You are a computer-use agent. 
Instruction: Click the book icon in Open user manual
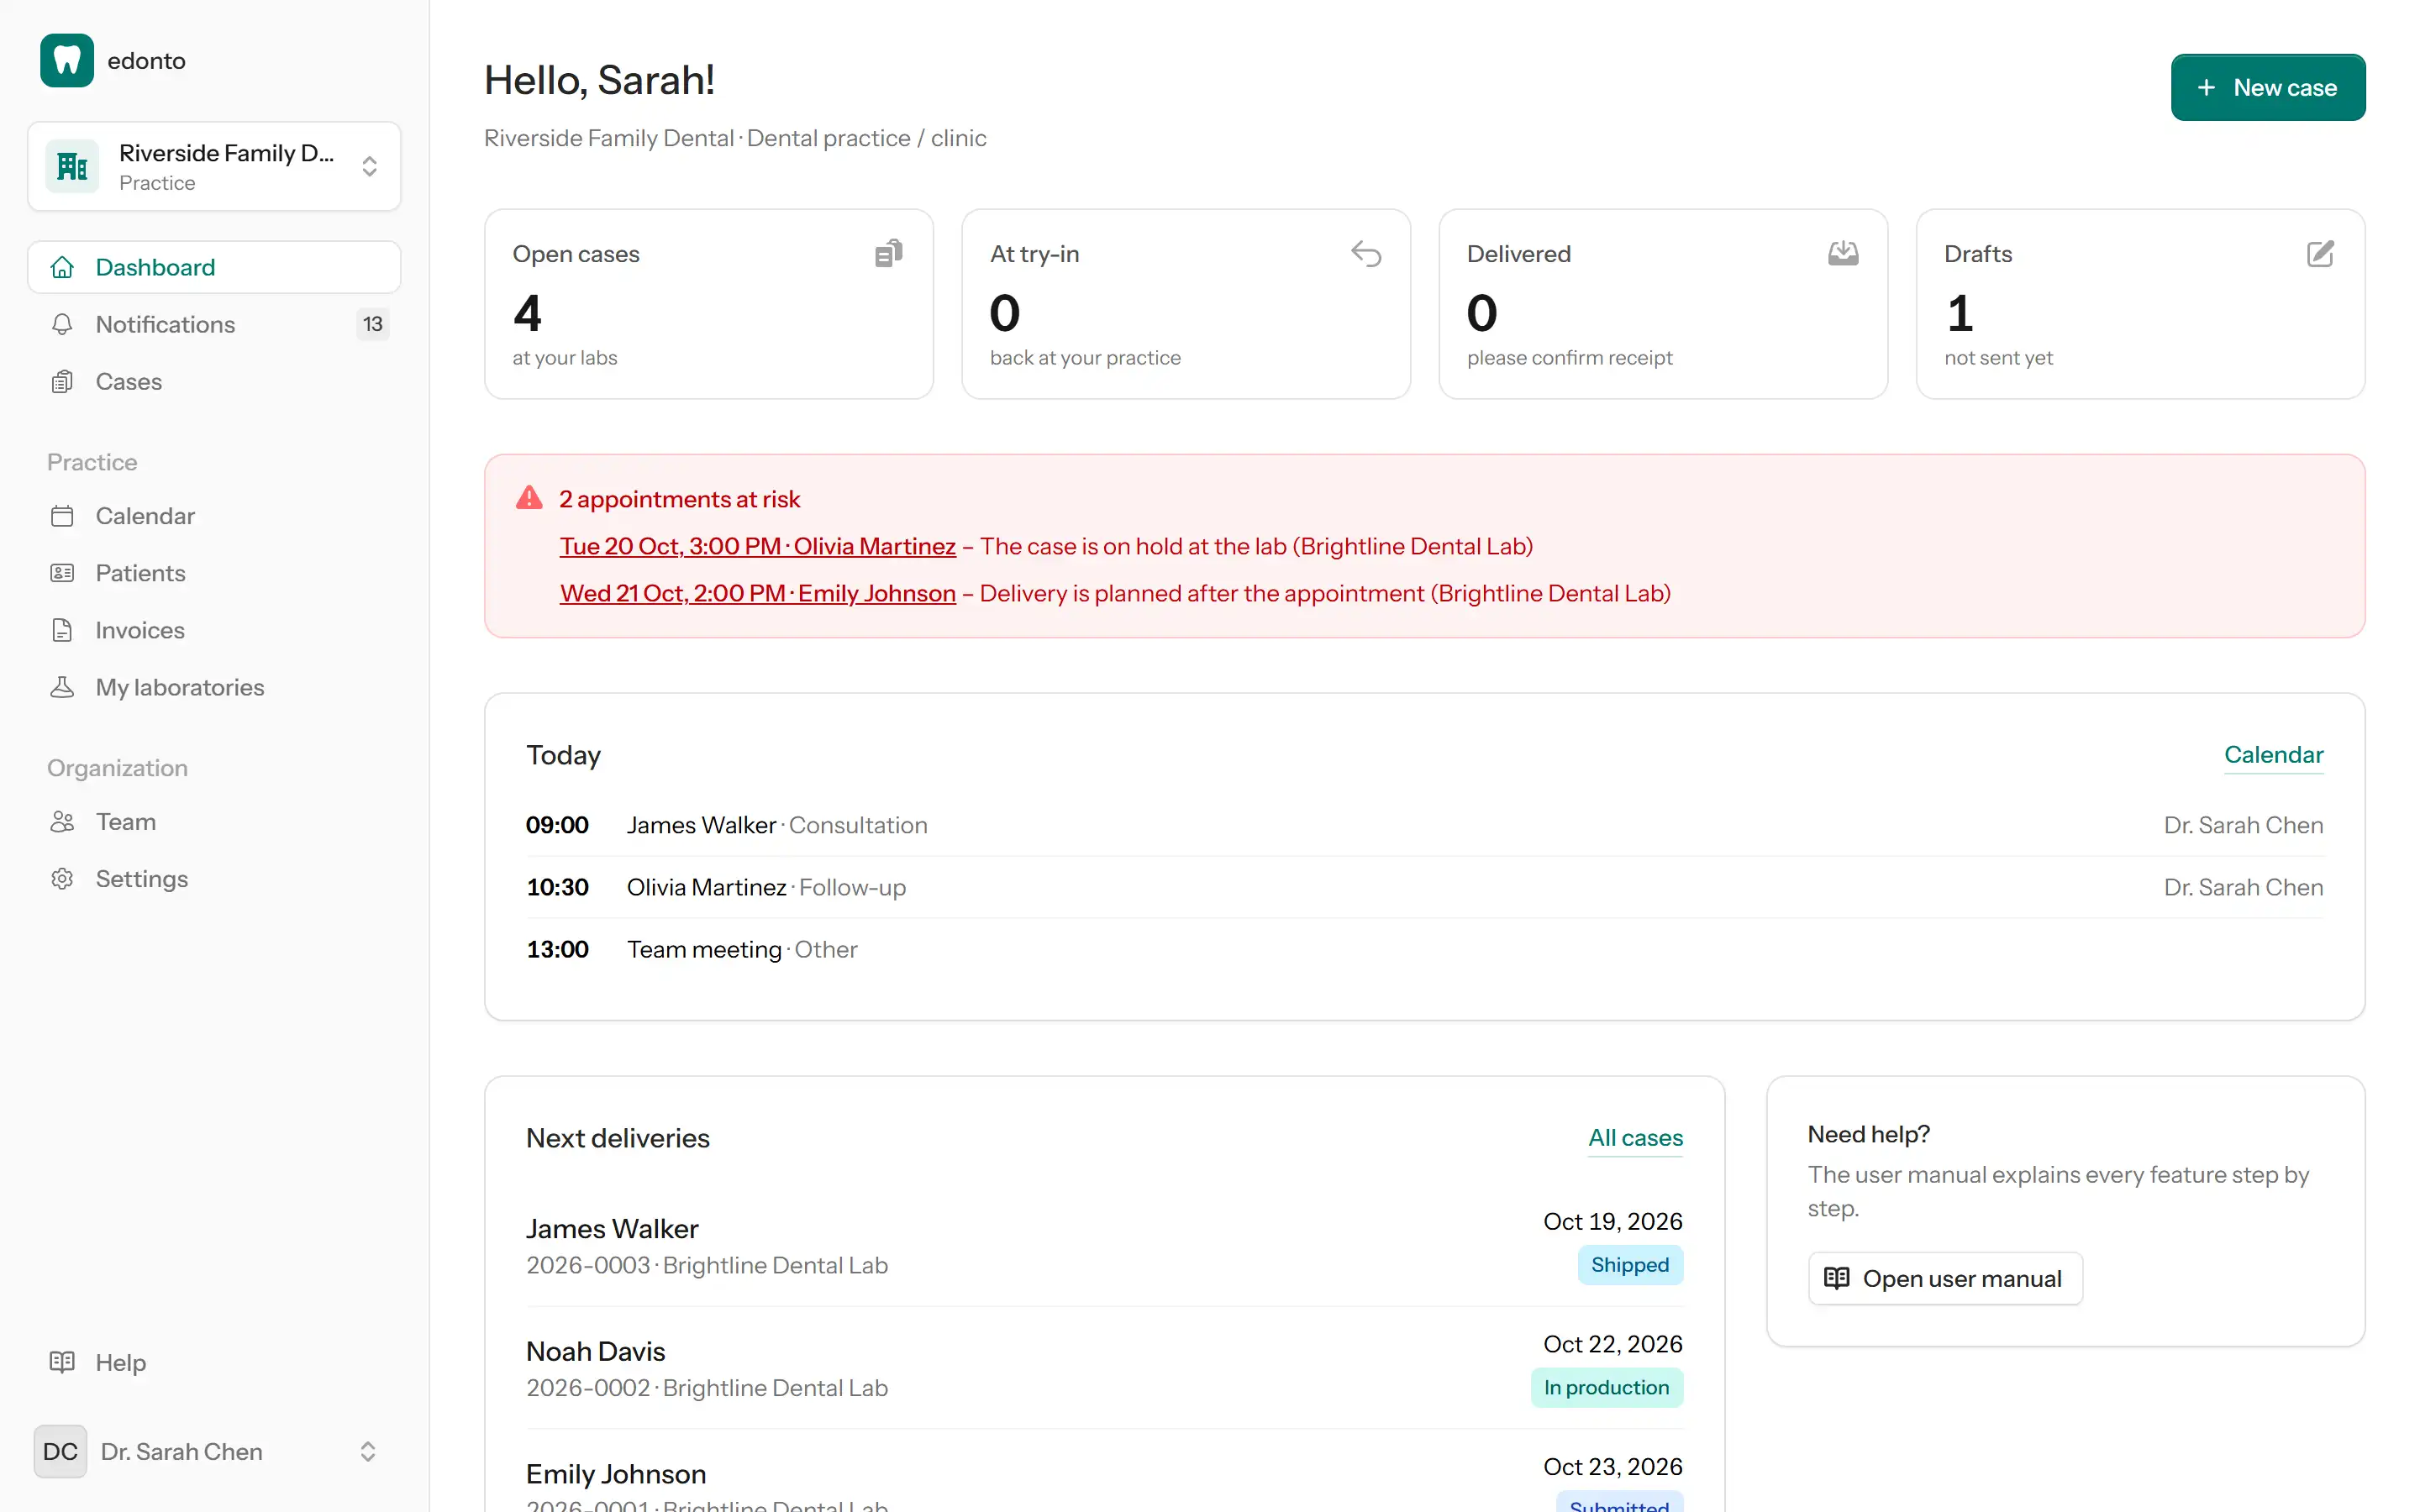point(1836,1278)
